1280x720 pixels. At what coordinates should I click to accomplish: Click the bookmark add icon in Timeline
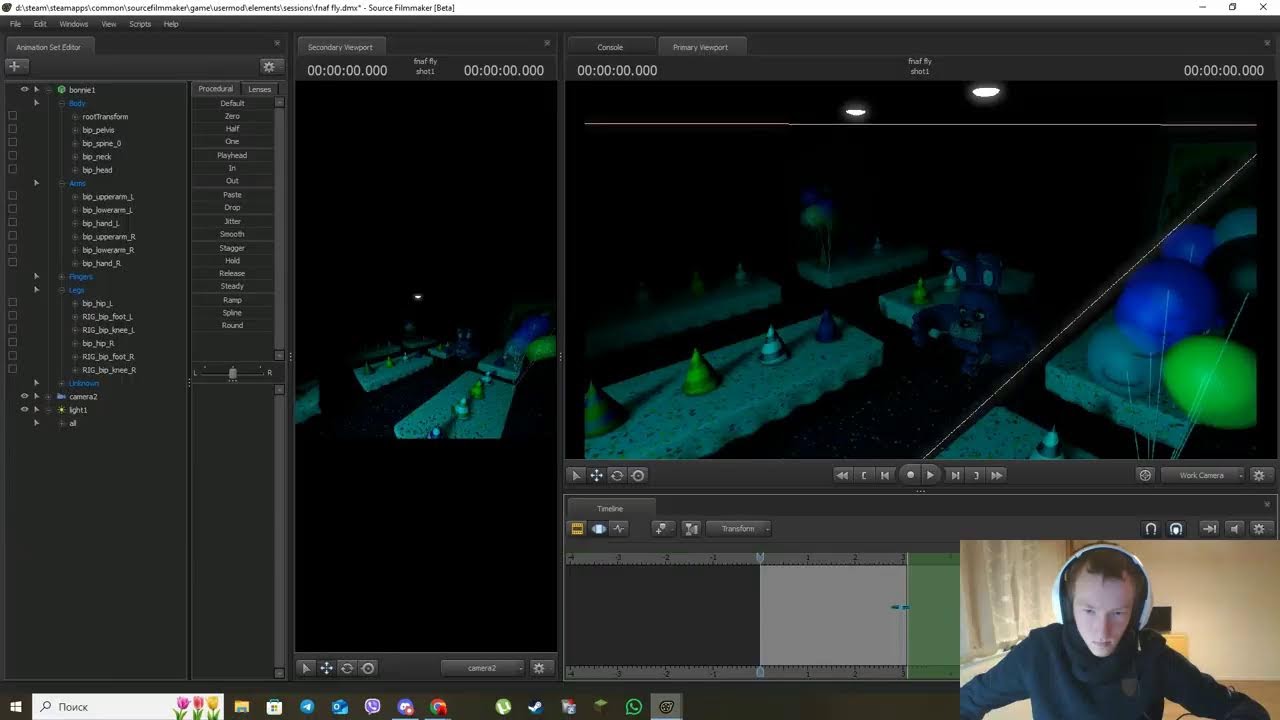(661, 528)
